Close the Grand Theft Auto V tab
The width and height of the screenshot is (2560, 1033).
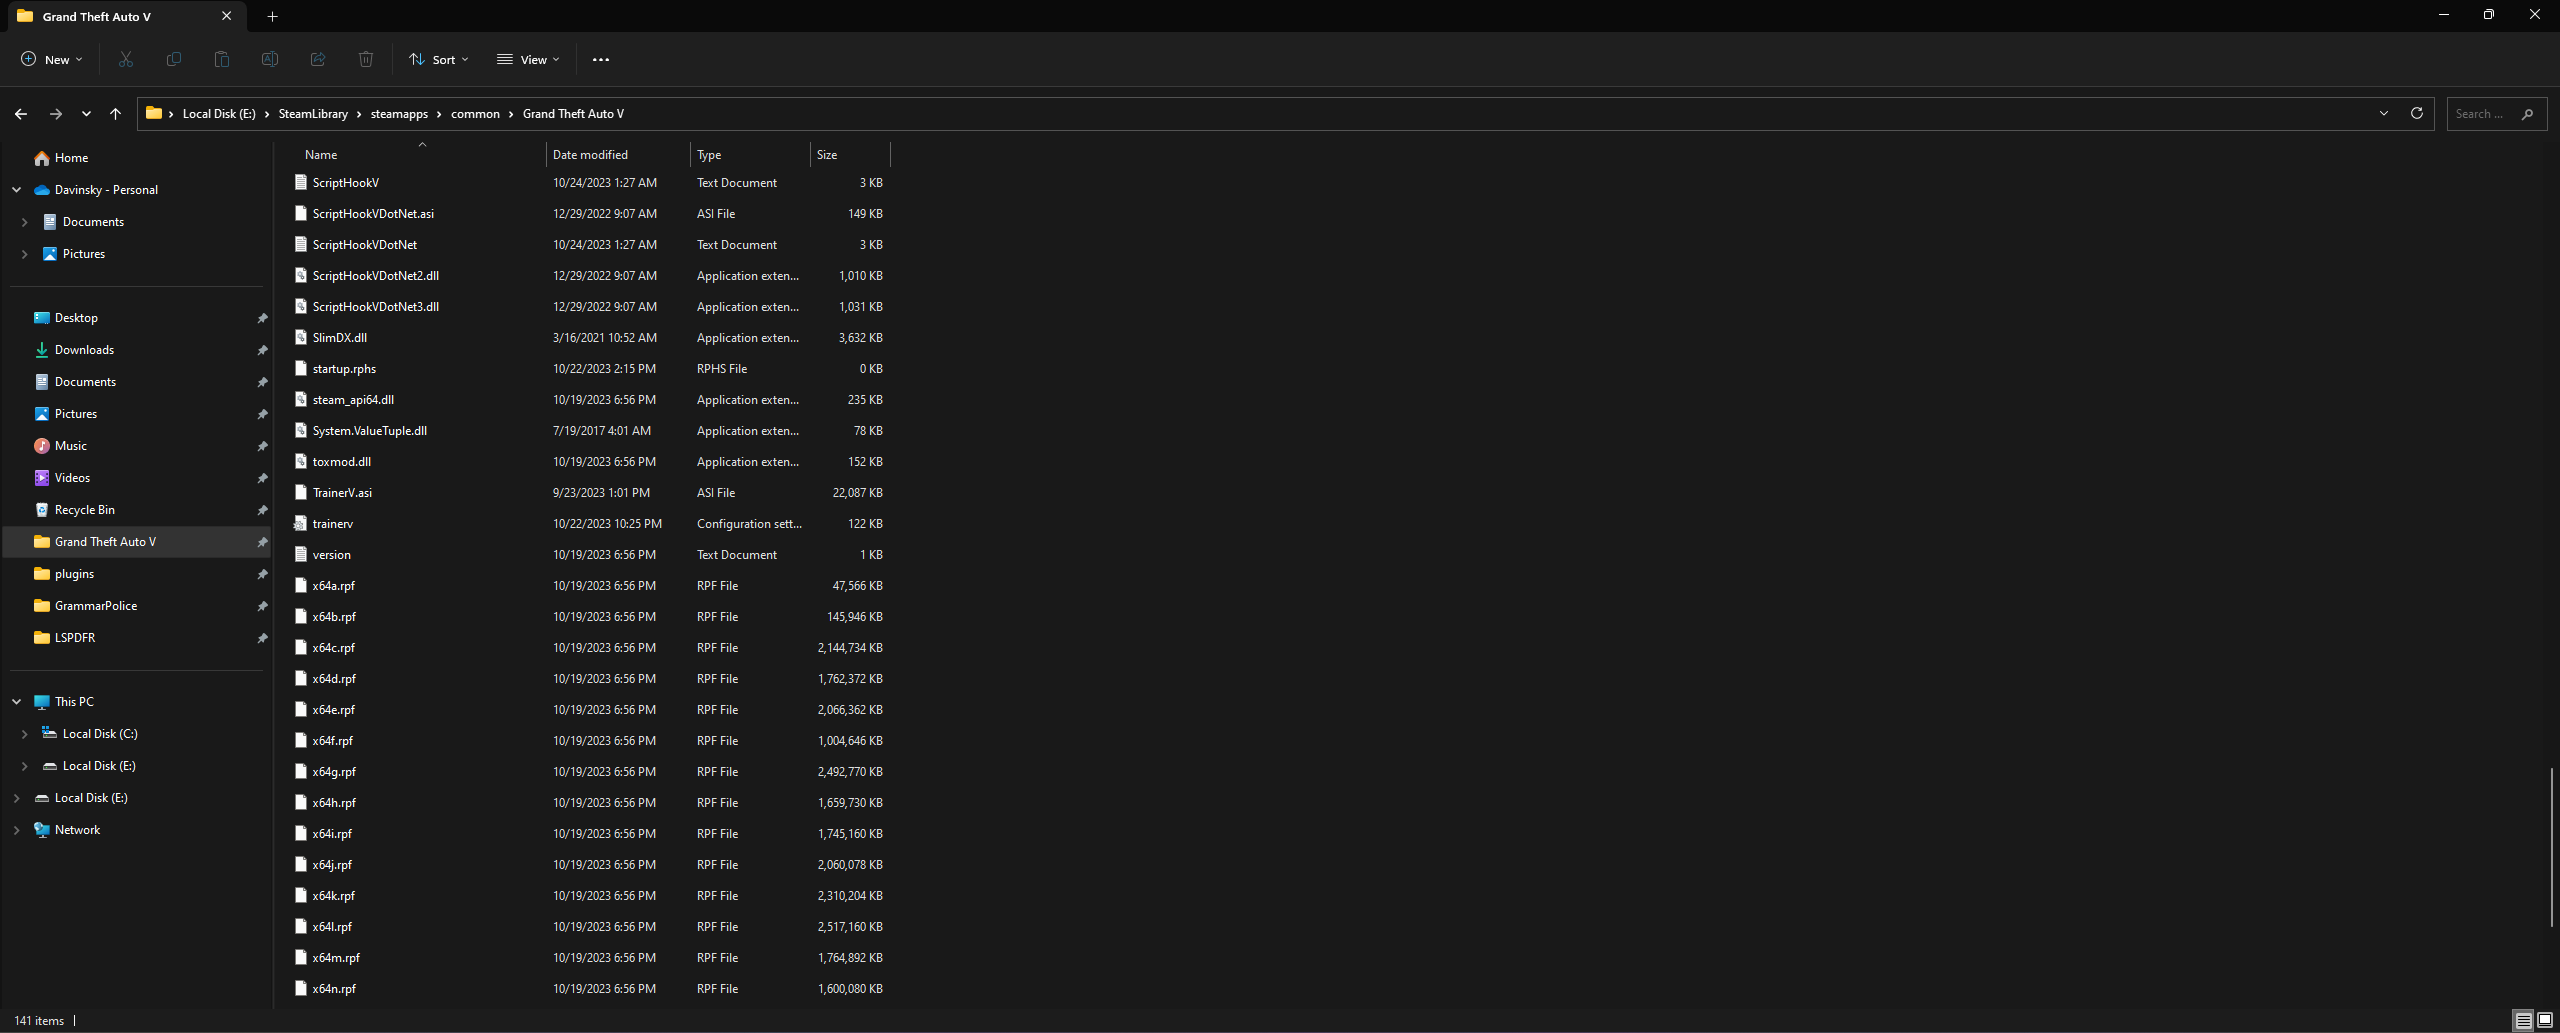pyautogui.click(x=226, y=16)
